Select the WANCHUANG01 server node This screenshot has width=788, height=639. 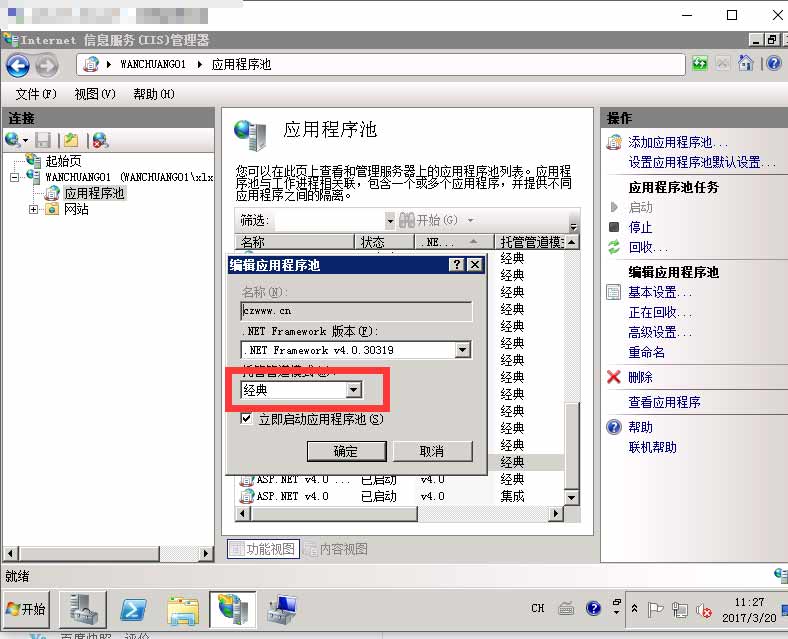click(x=129, y=177)
